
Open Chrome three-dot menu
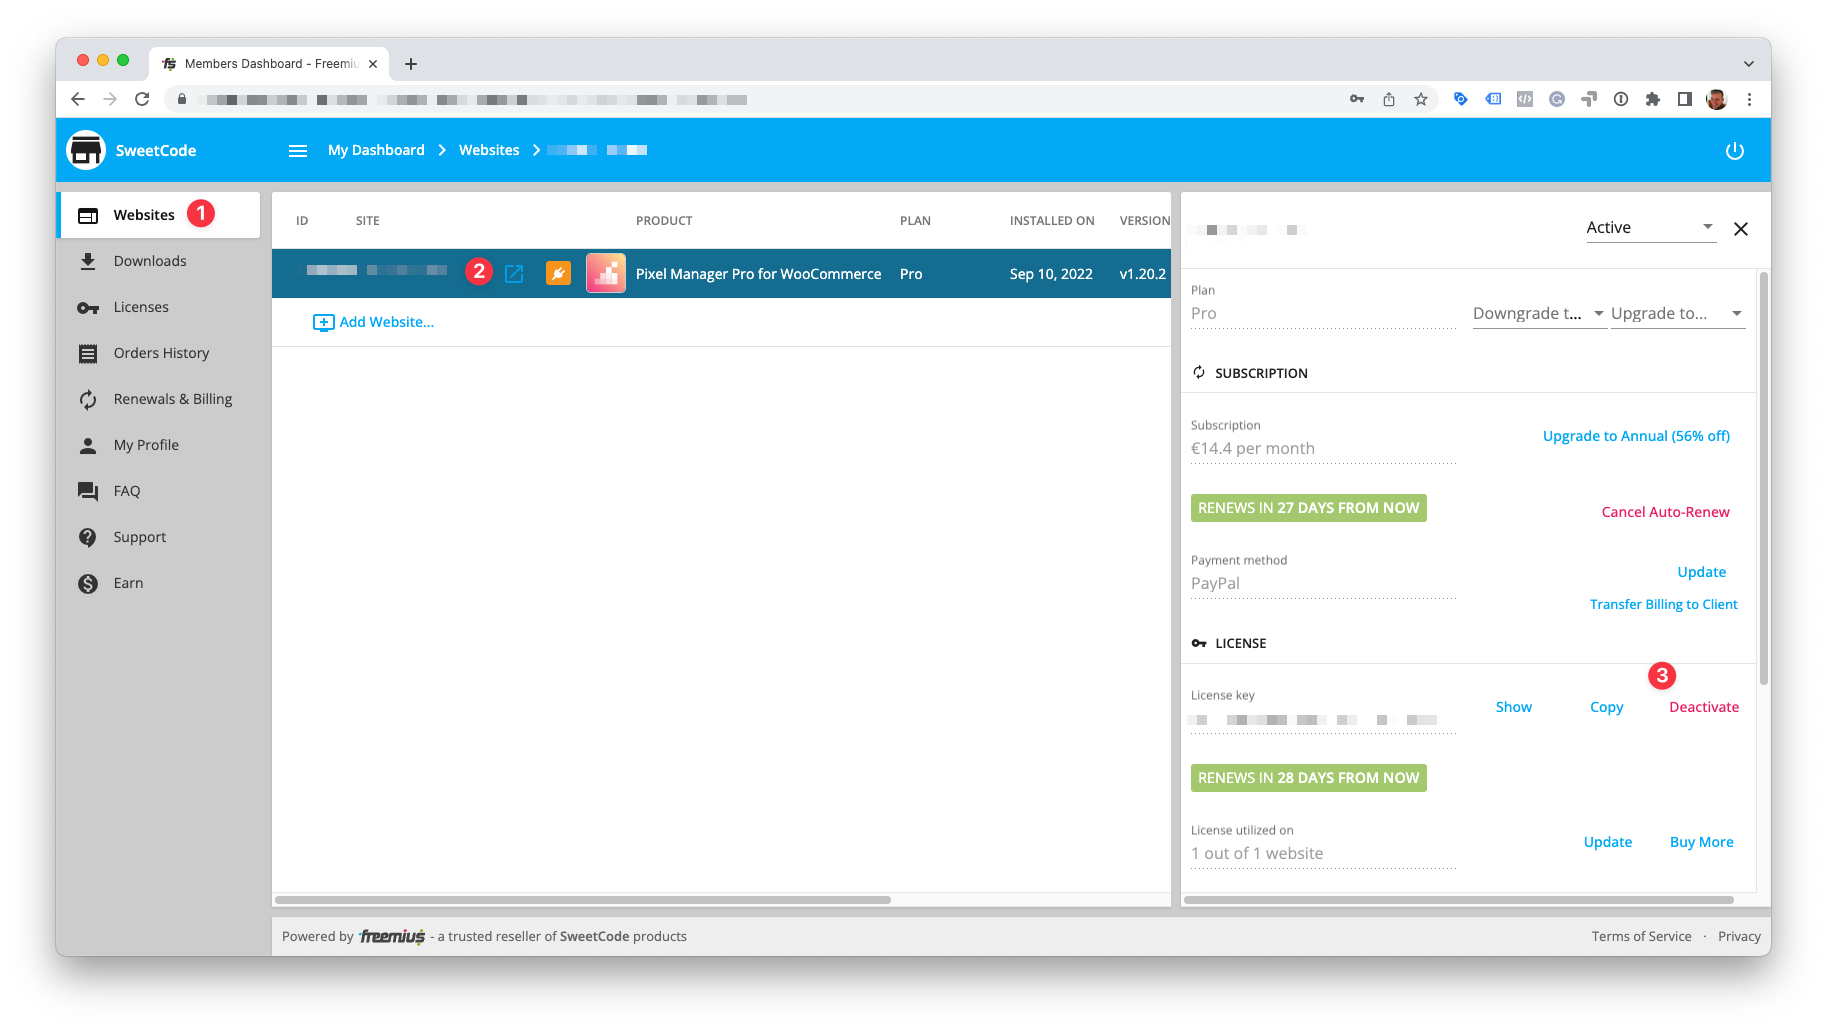[1749, 99]
